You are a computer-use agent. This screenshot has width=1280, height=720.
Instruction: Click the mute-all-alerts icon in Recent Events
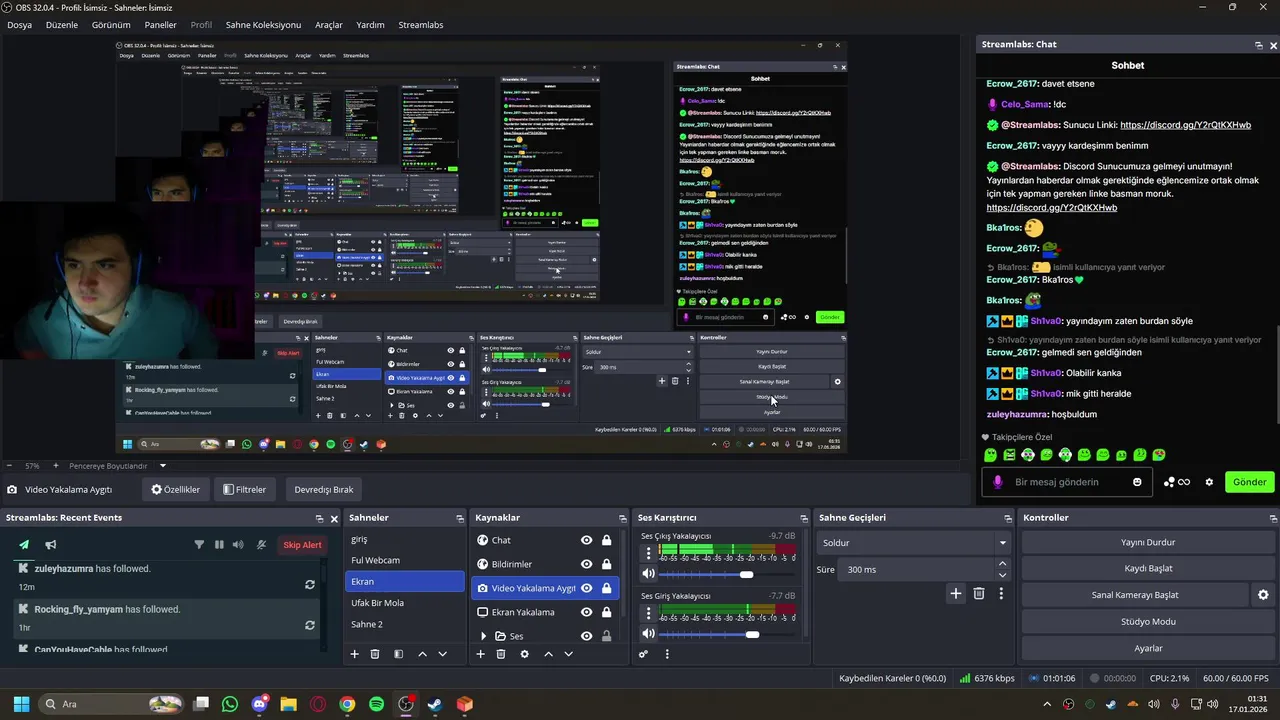(261, 545)
